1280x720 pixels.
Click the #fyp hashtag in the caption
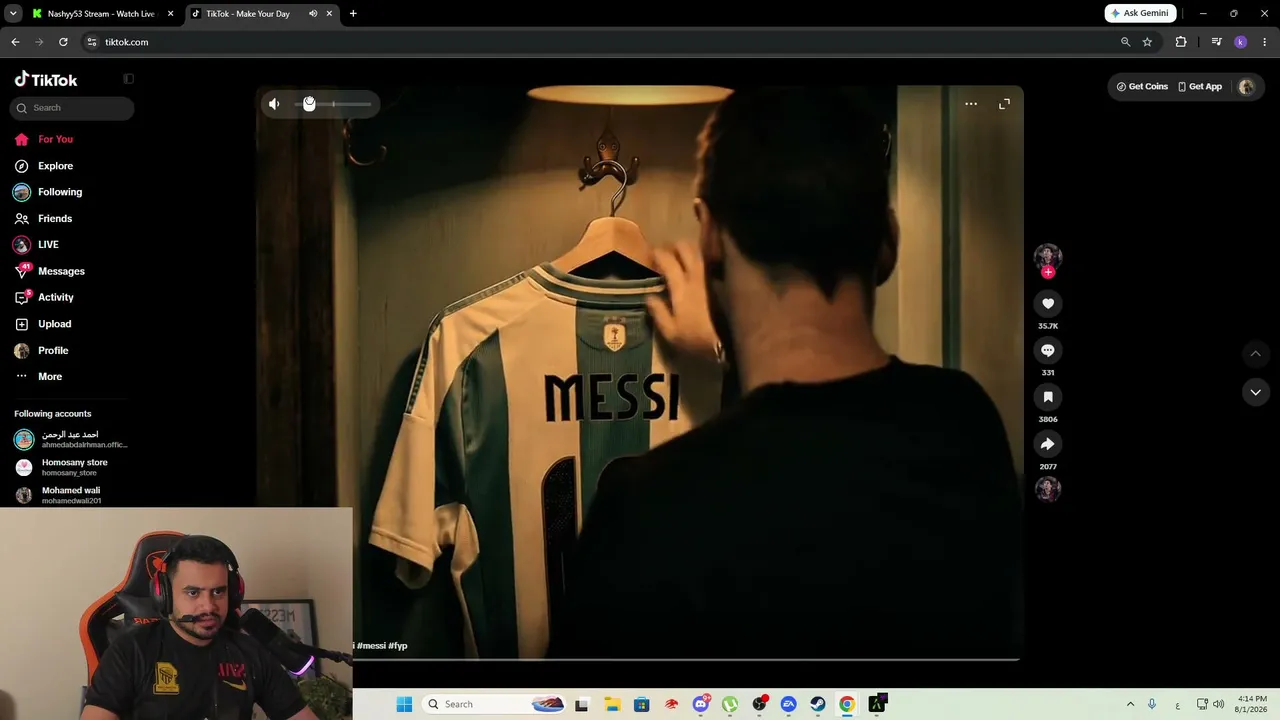click(398, 646)
